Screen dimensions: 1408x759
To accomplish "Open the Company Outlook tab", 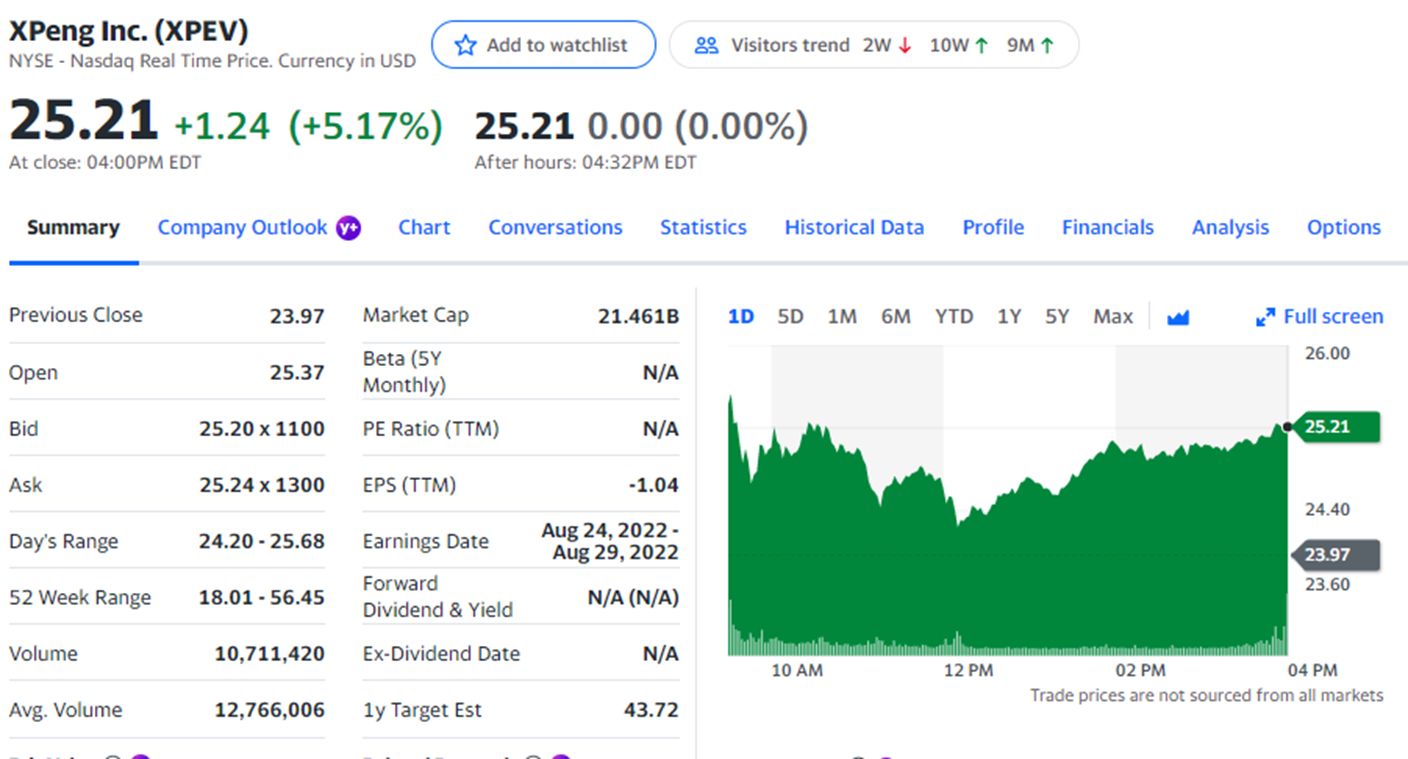I will (242, 228).
